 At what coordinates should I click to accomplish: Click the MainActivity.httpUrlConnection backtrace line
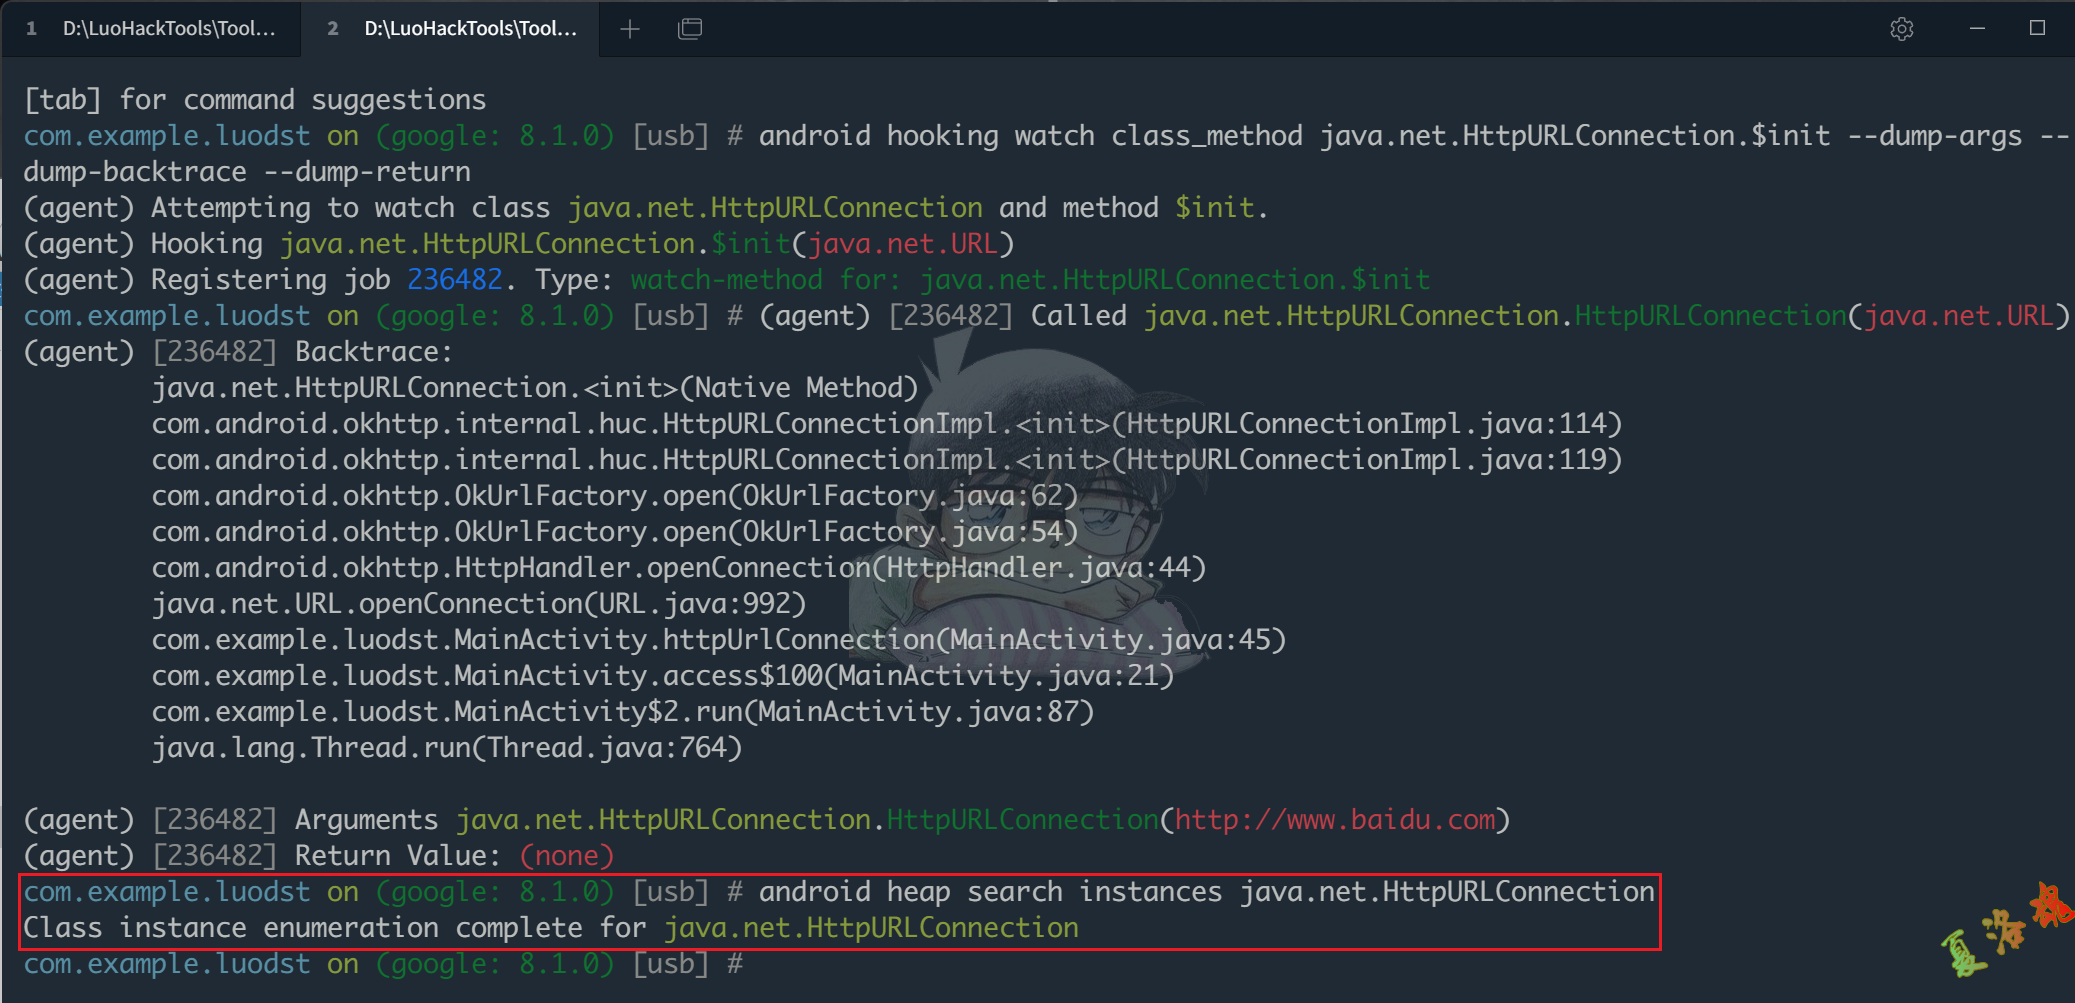(718, 640)
